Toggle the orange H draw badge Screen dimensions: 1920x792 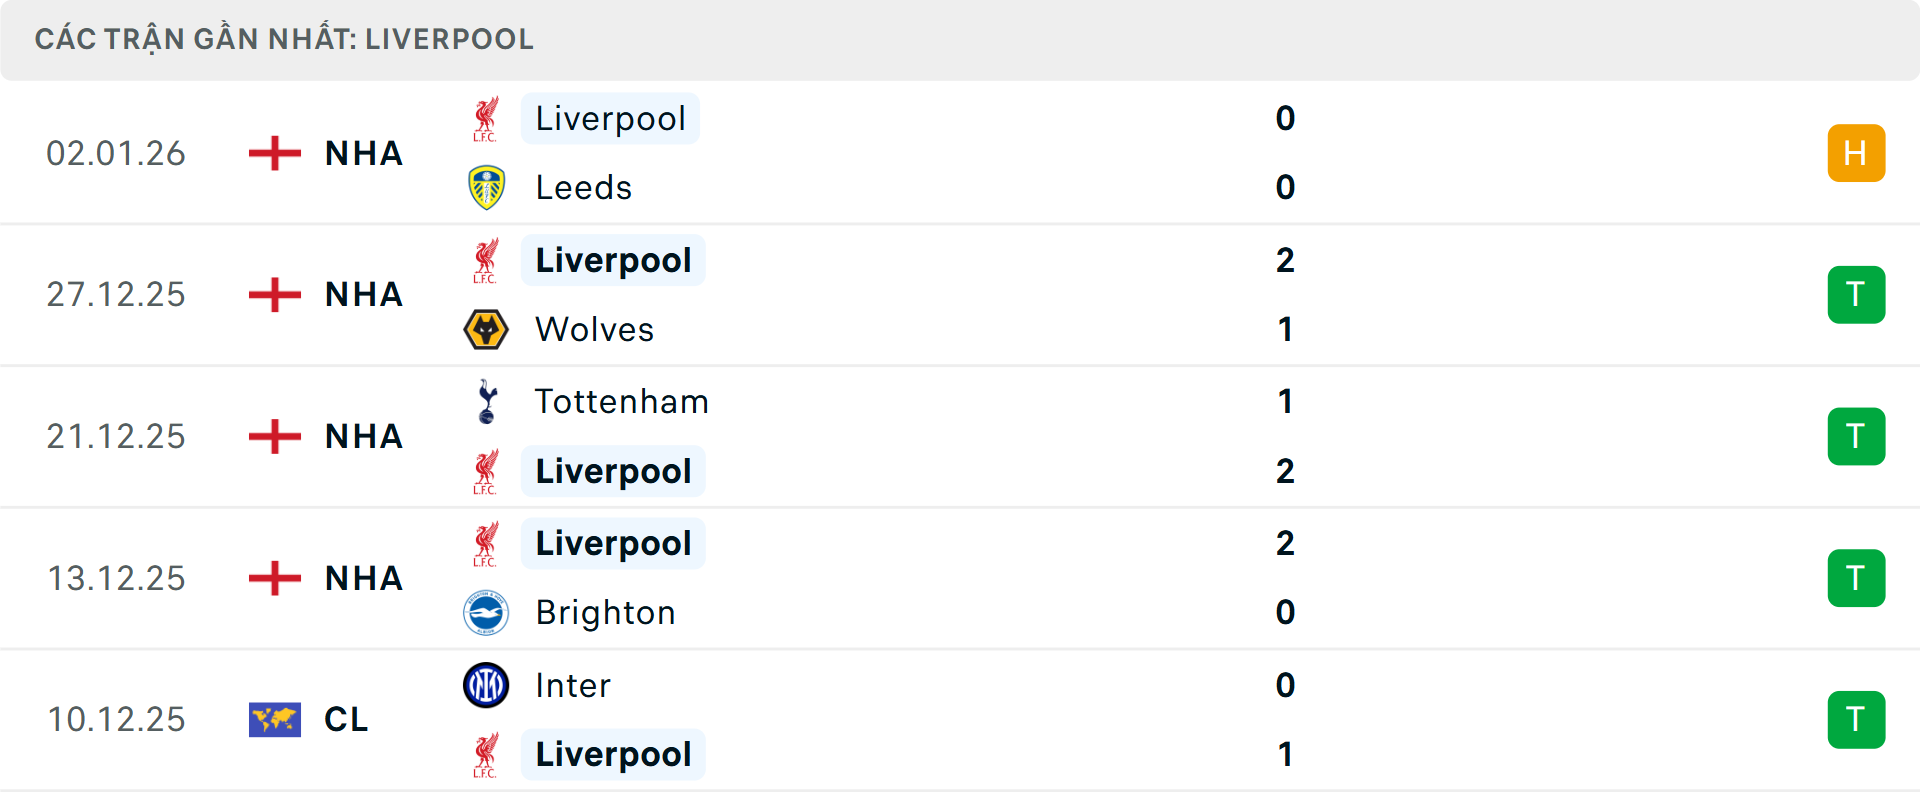[x=1856, y=152]
